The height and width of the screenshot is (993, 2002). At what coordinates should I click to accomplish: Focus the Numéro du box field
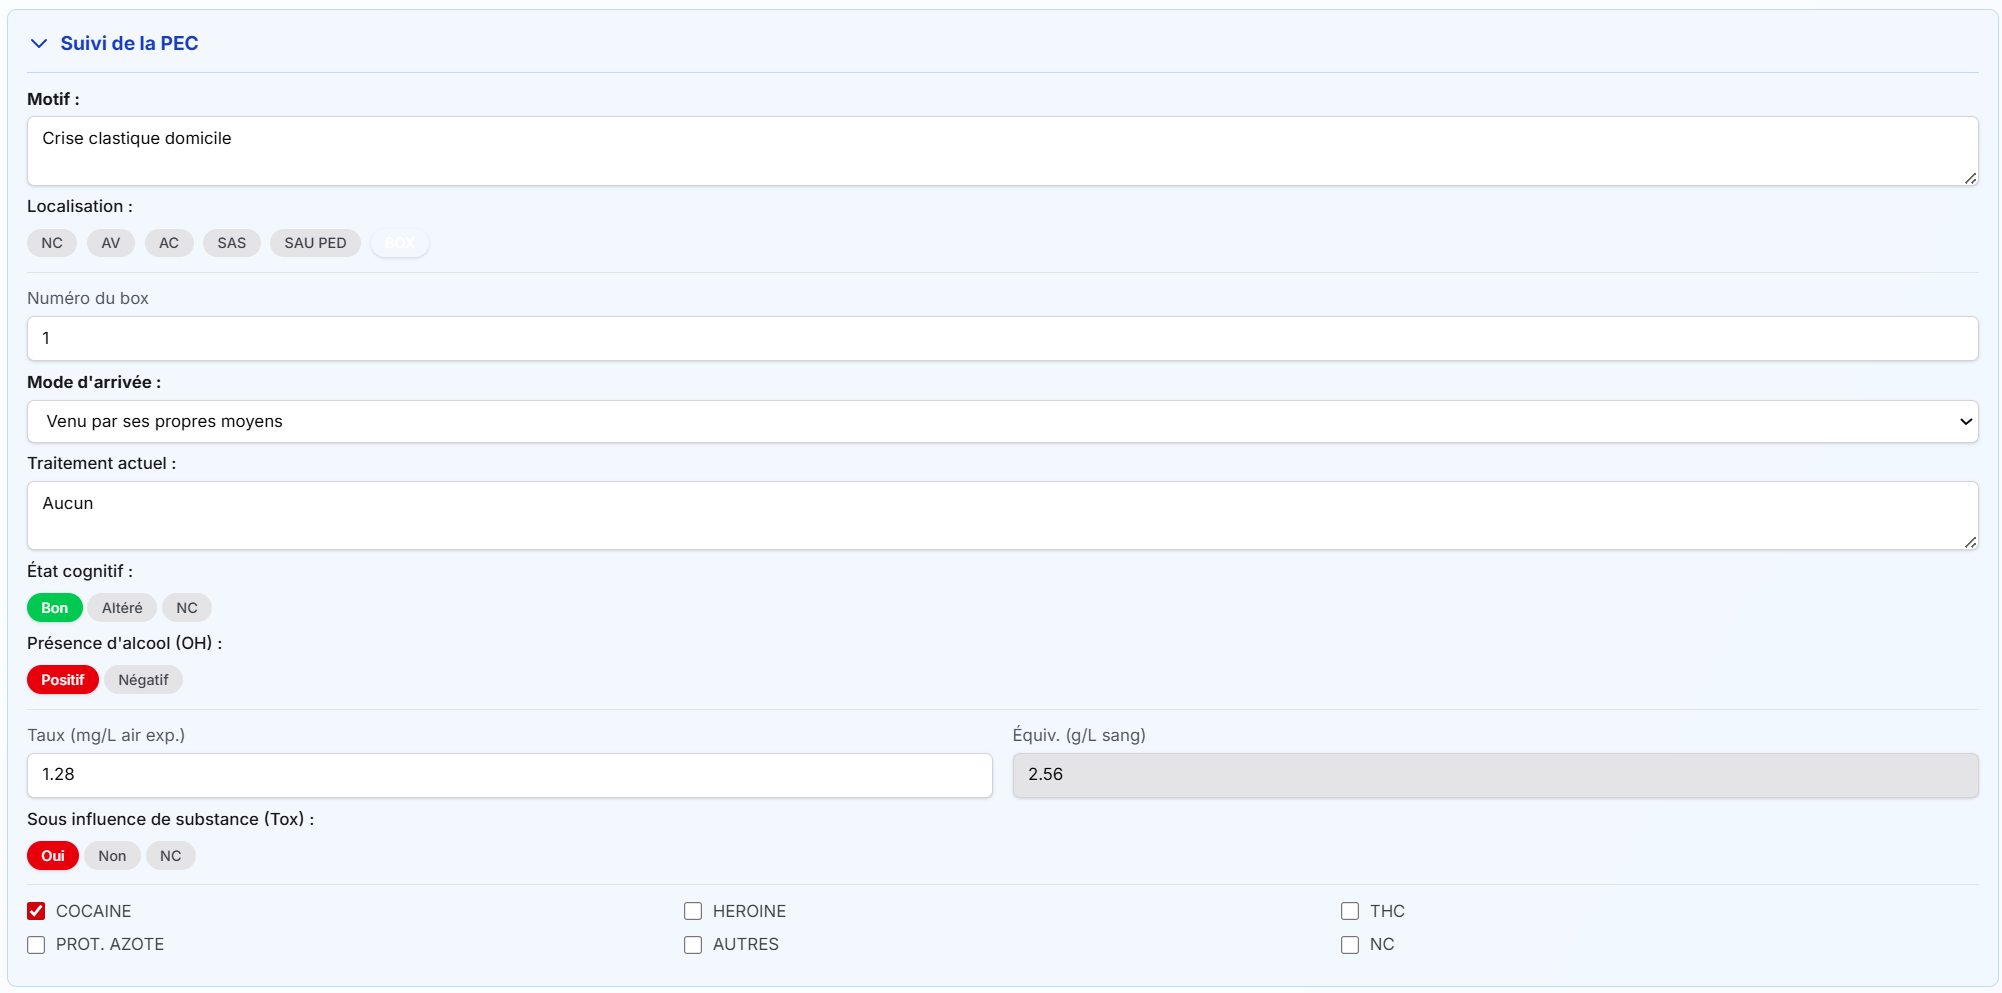(x=1001, y=339)
